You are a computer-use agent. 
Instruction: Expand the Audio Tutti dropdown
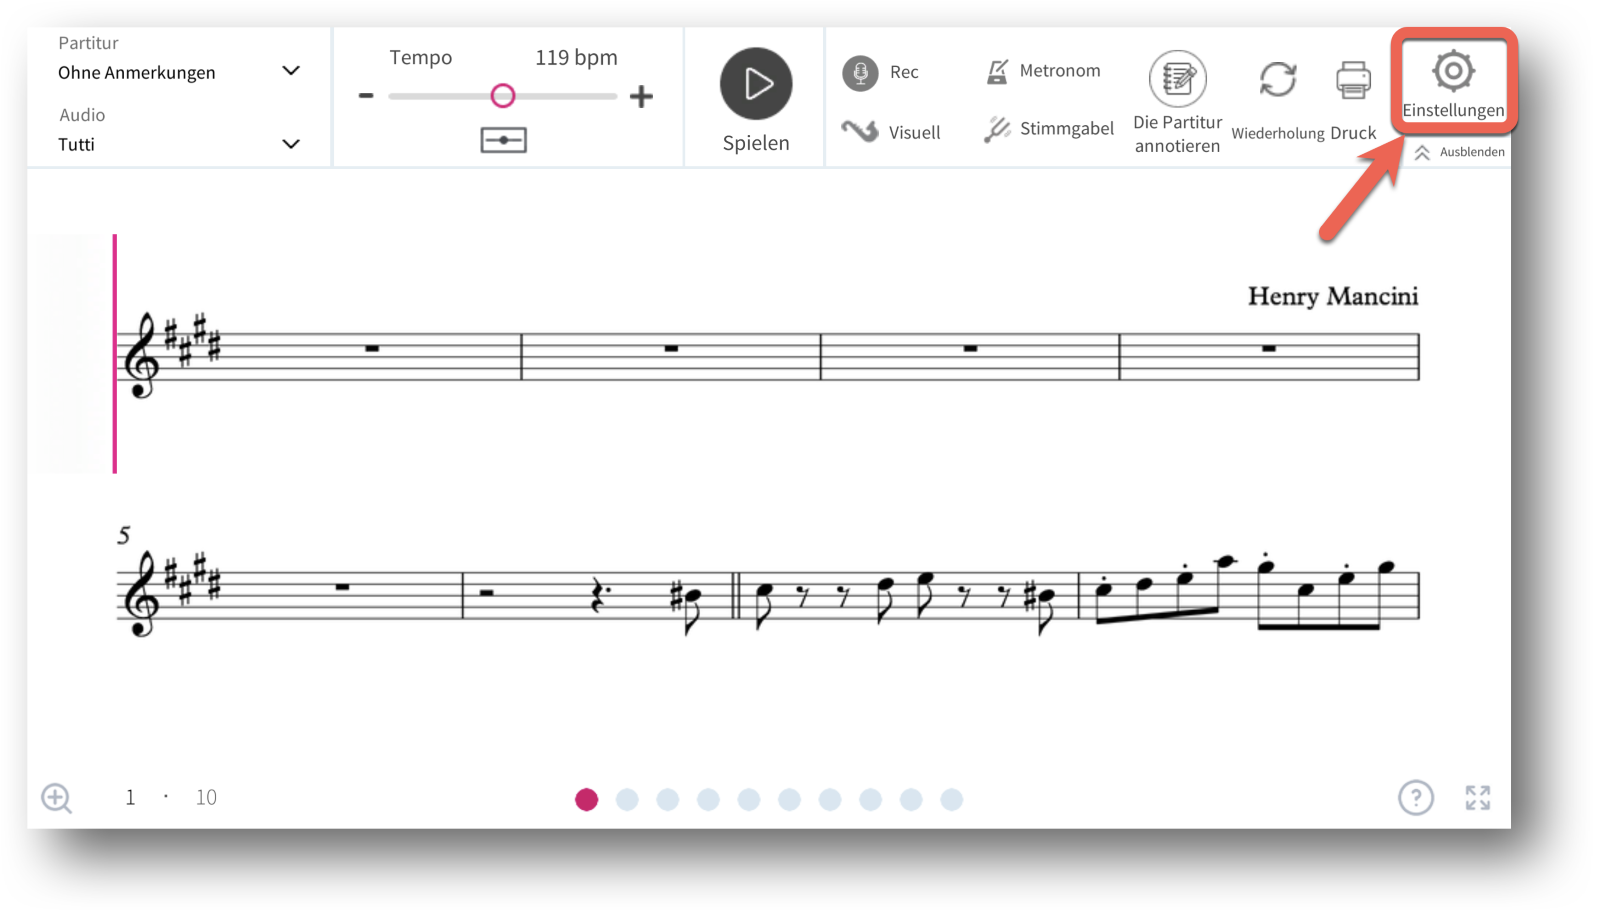click(179, 144)
